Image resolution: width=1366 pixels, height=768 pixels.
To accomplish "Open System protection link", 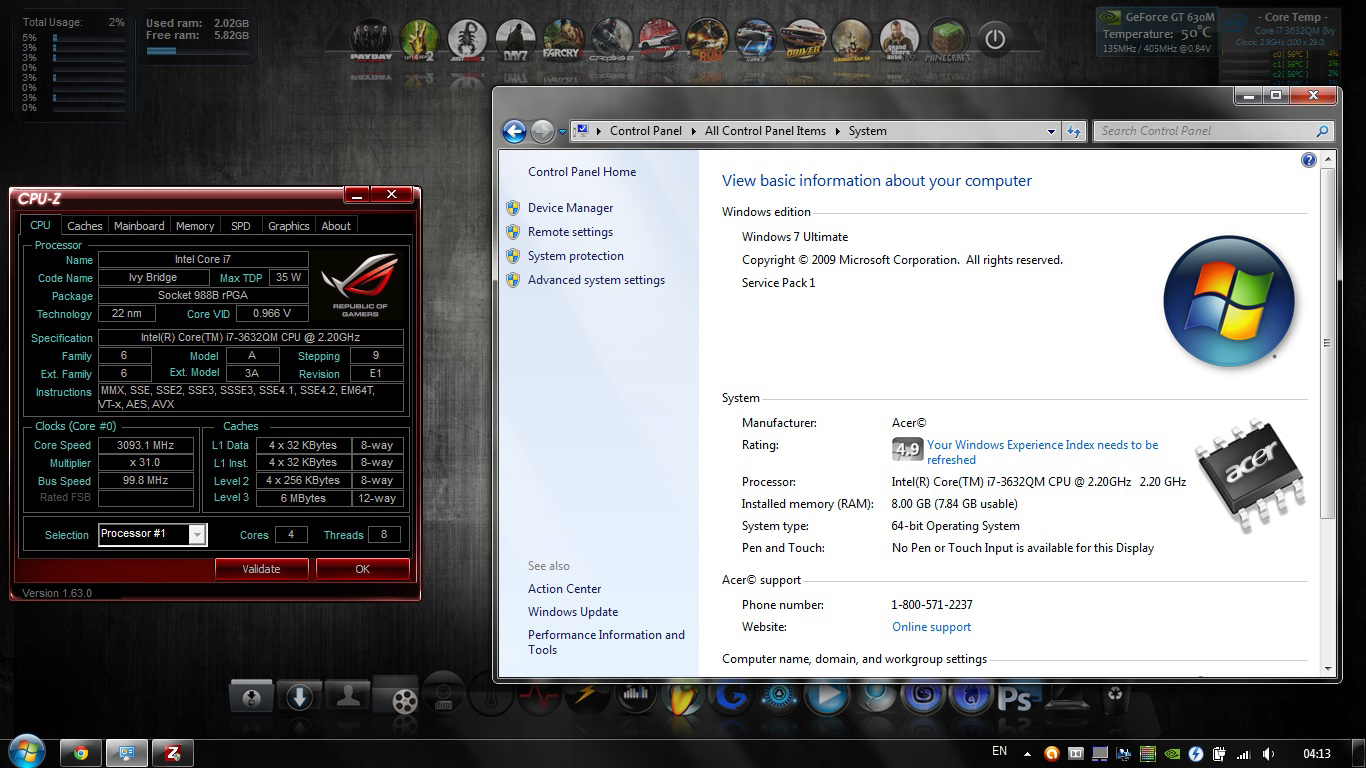I will tap(576, 256).
